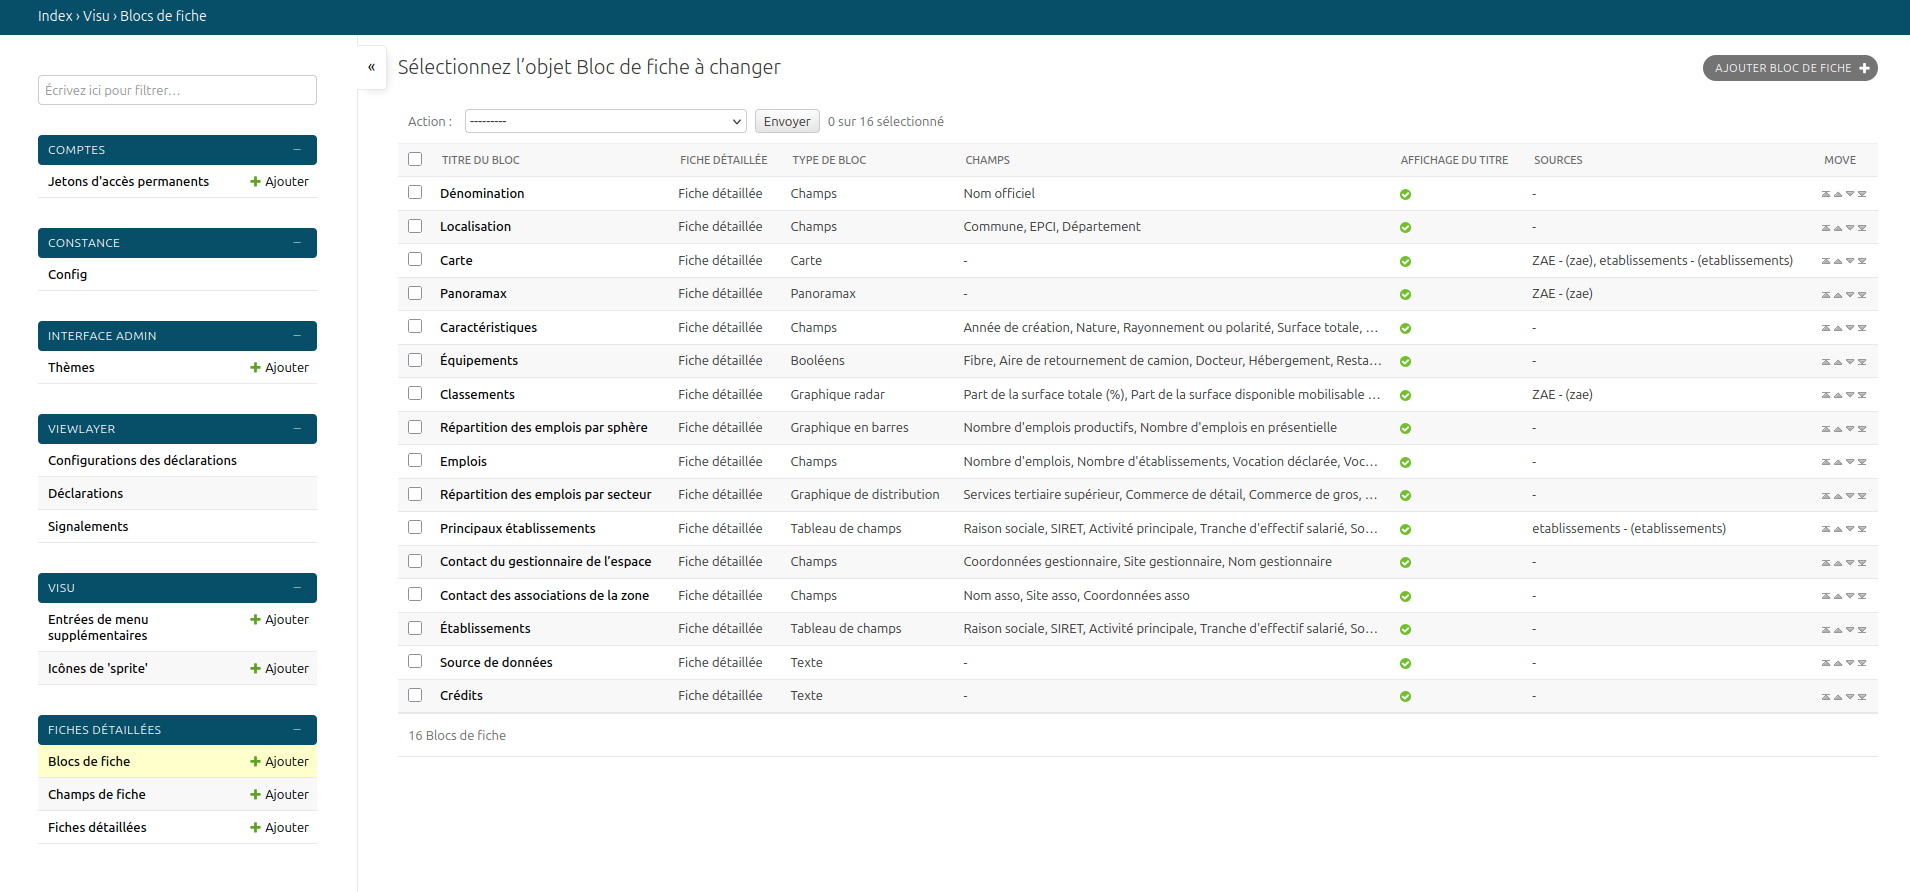This screenshot has width=1910, height=892.
Task: Open the Classements block link
Action: click(477, 395)
